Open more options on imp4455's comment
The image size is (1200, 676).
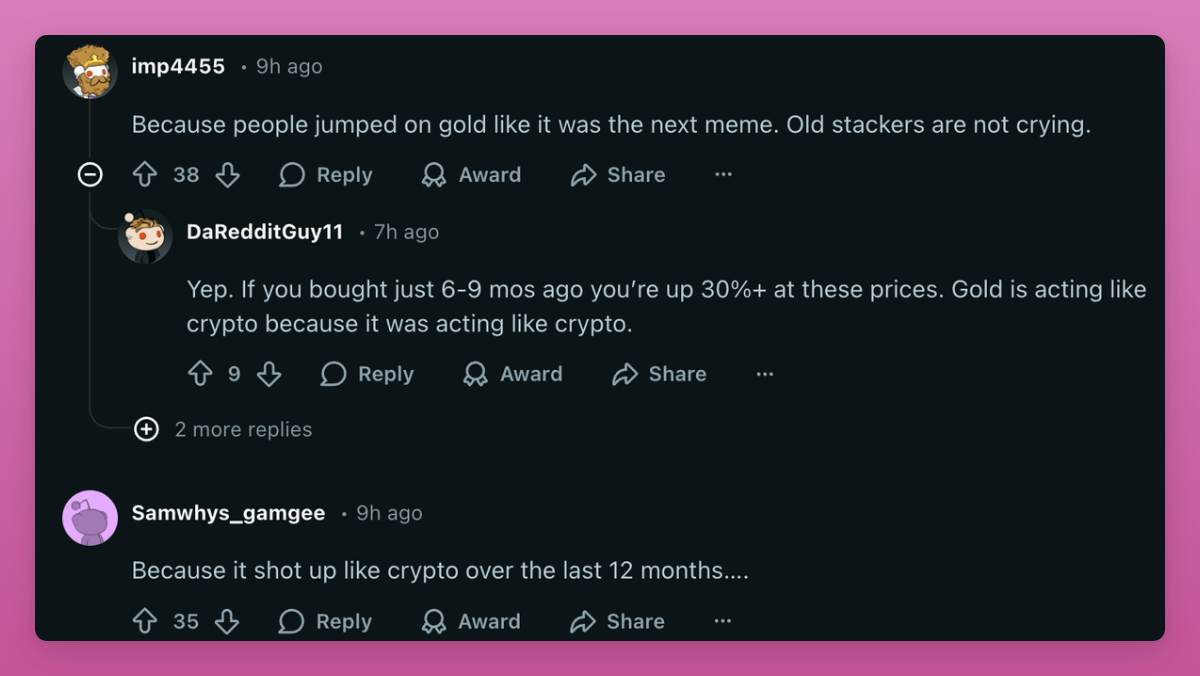coord(723,175)
